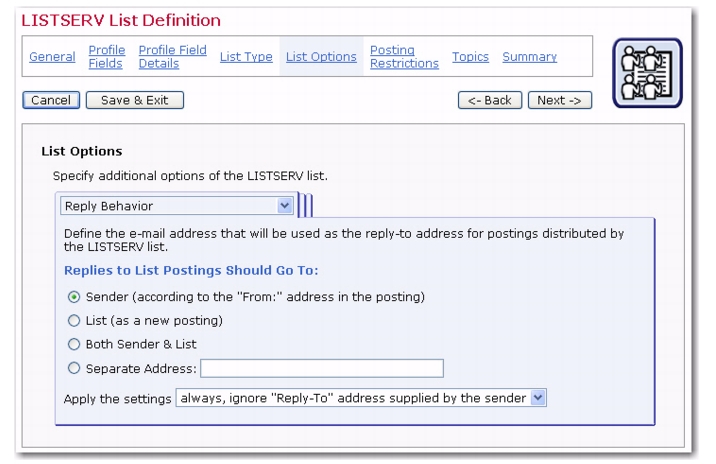This screenshot has height=464, width=716.
Task: Switch to the List Type tab
Action: click(x=246, y=57)
